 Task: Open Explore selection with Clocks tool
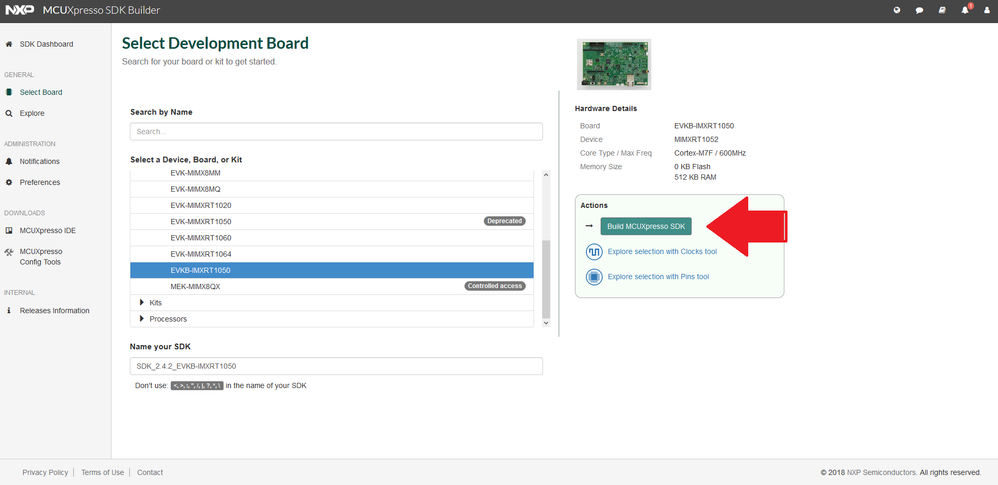(662, 252)
